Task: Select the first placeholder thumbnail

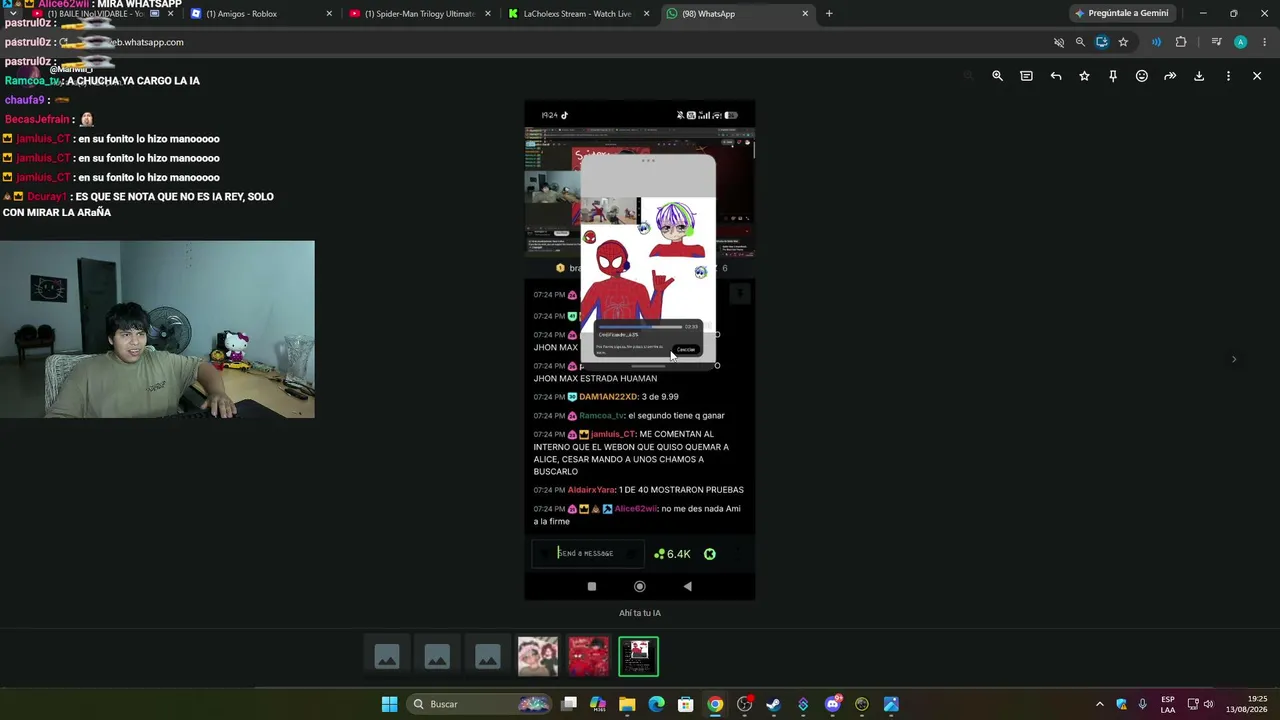Action: click(x=387, y=657)
